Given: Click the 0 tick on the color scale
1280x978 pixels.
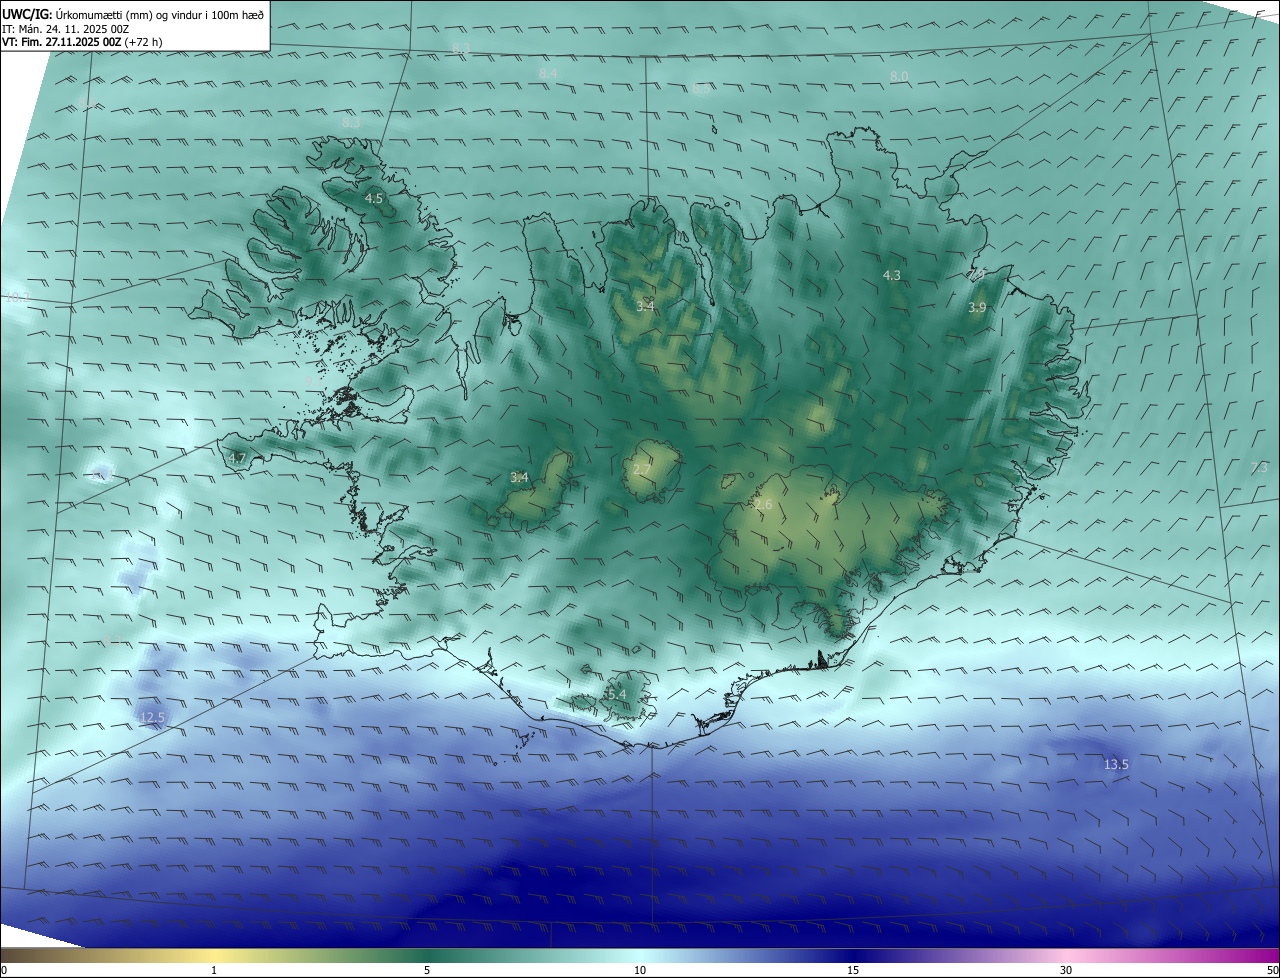Looking at the screenshot, I should tap(4, 970).
